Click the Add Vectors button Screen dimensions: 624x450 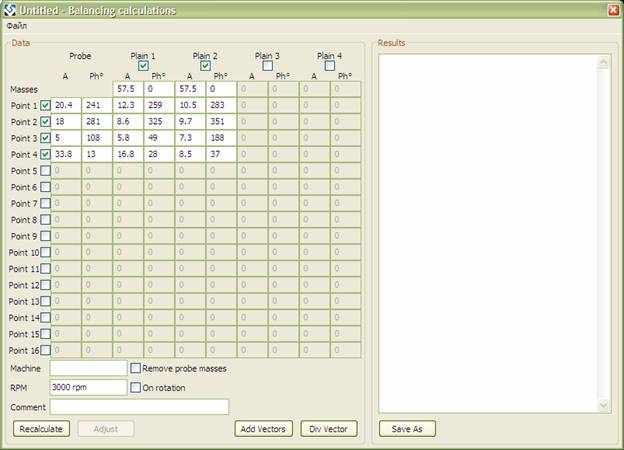click(263, 429)
